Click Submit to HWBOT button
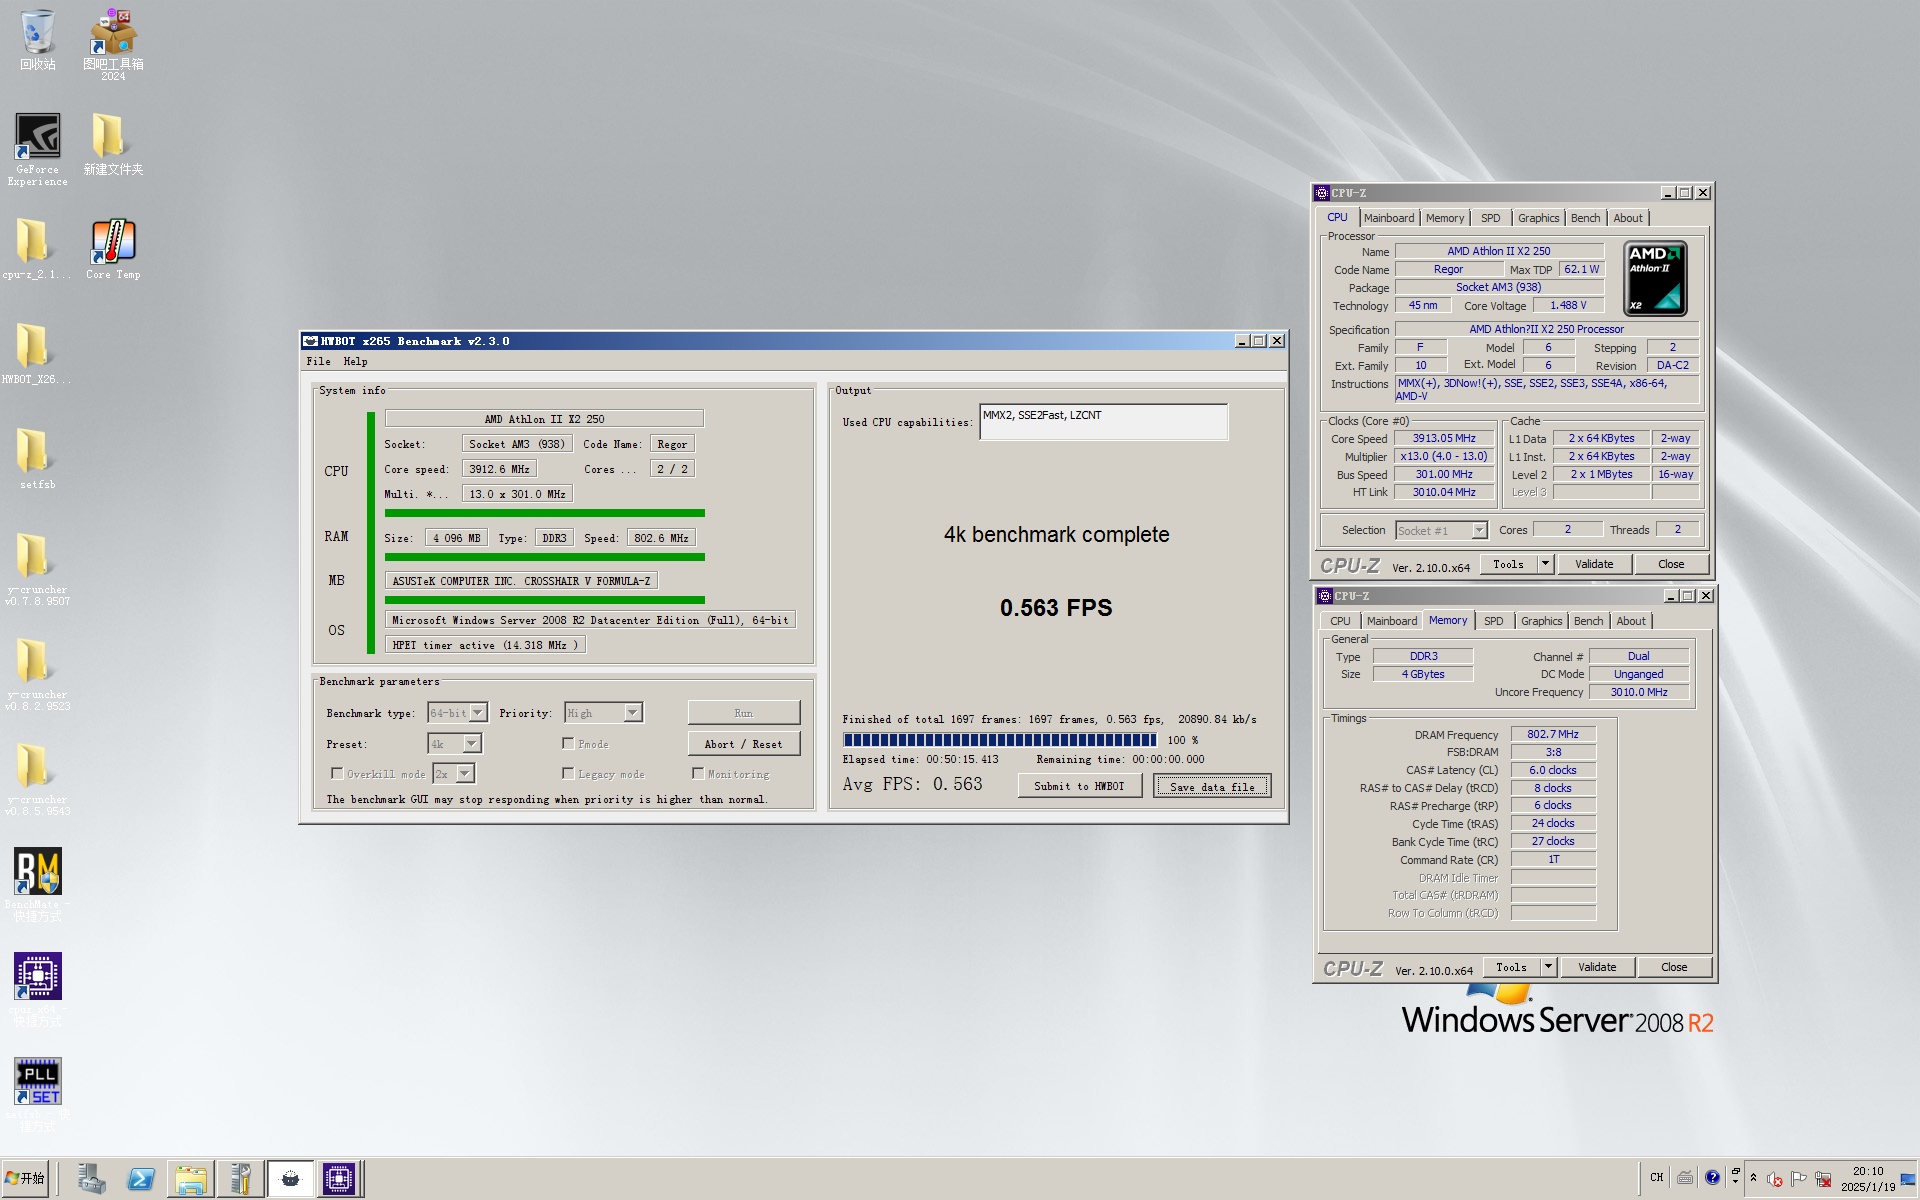 point(1079,787)
